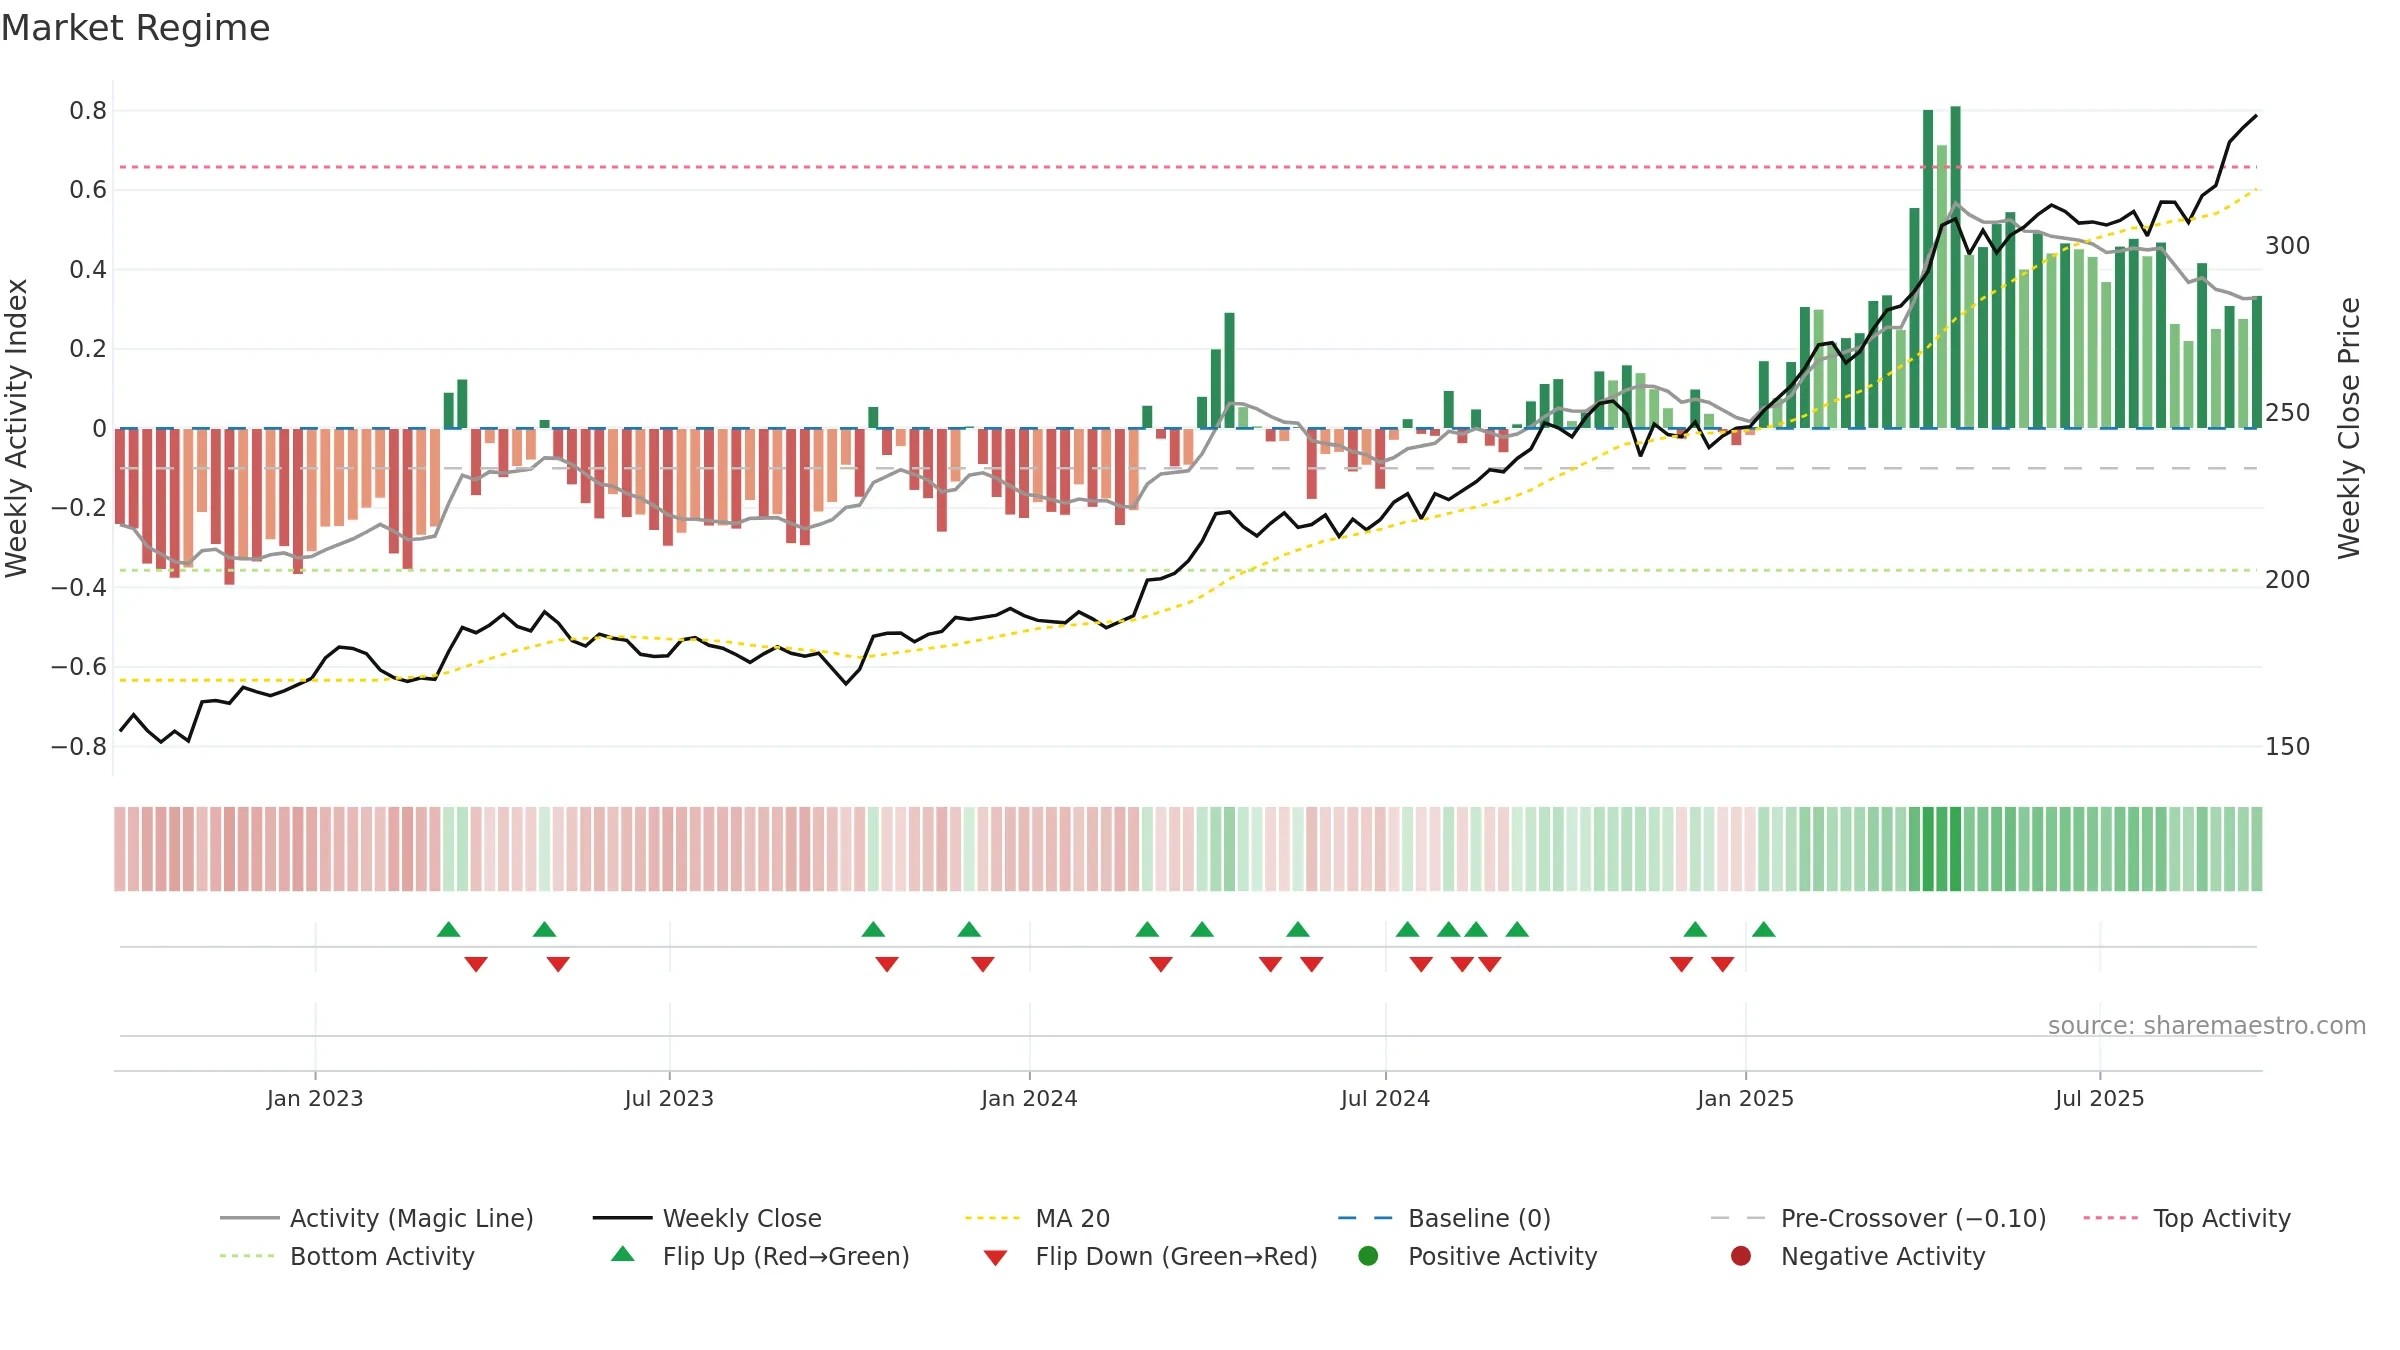Click the yellow dotted MA 20 swatch

pos(993,1218)
